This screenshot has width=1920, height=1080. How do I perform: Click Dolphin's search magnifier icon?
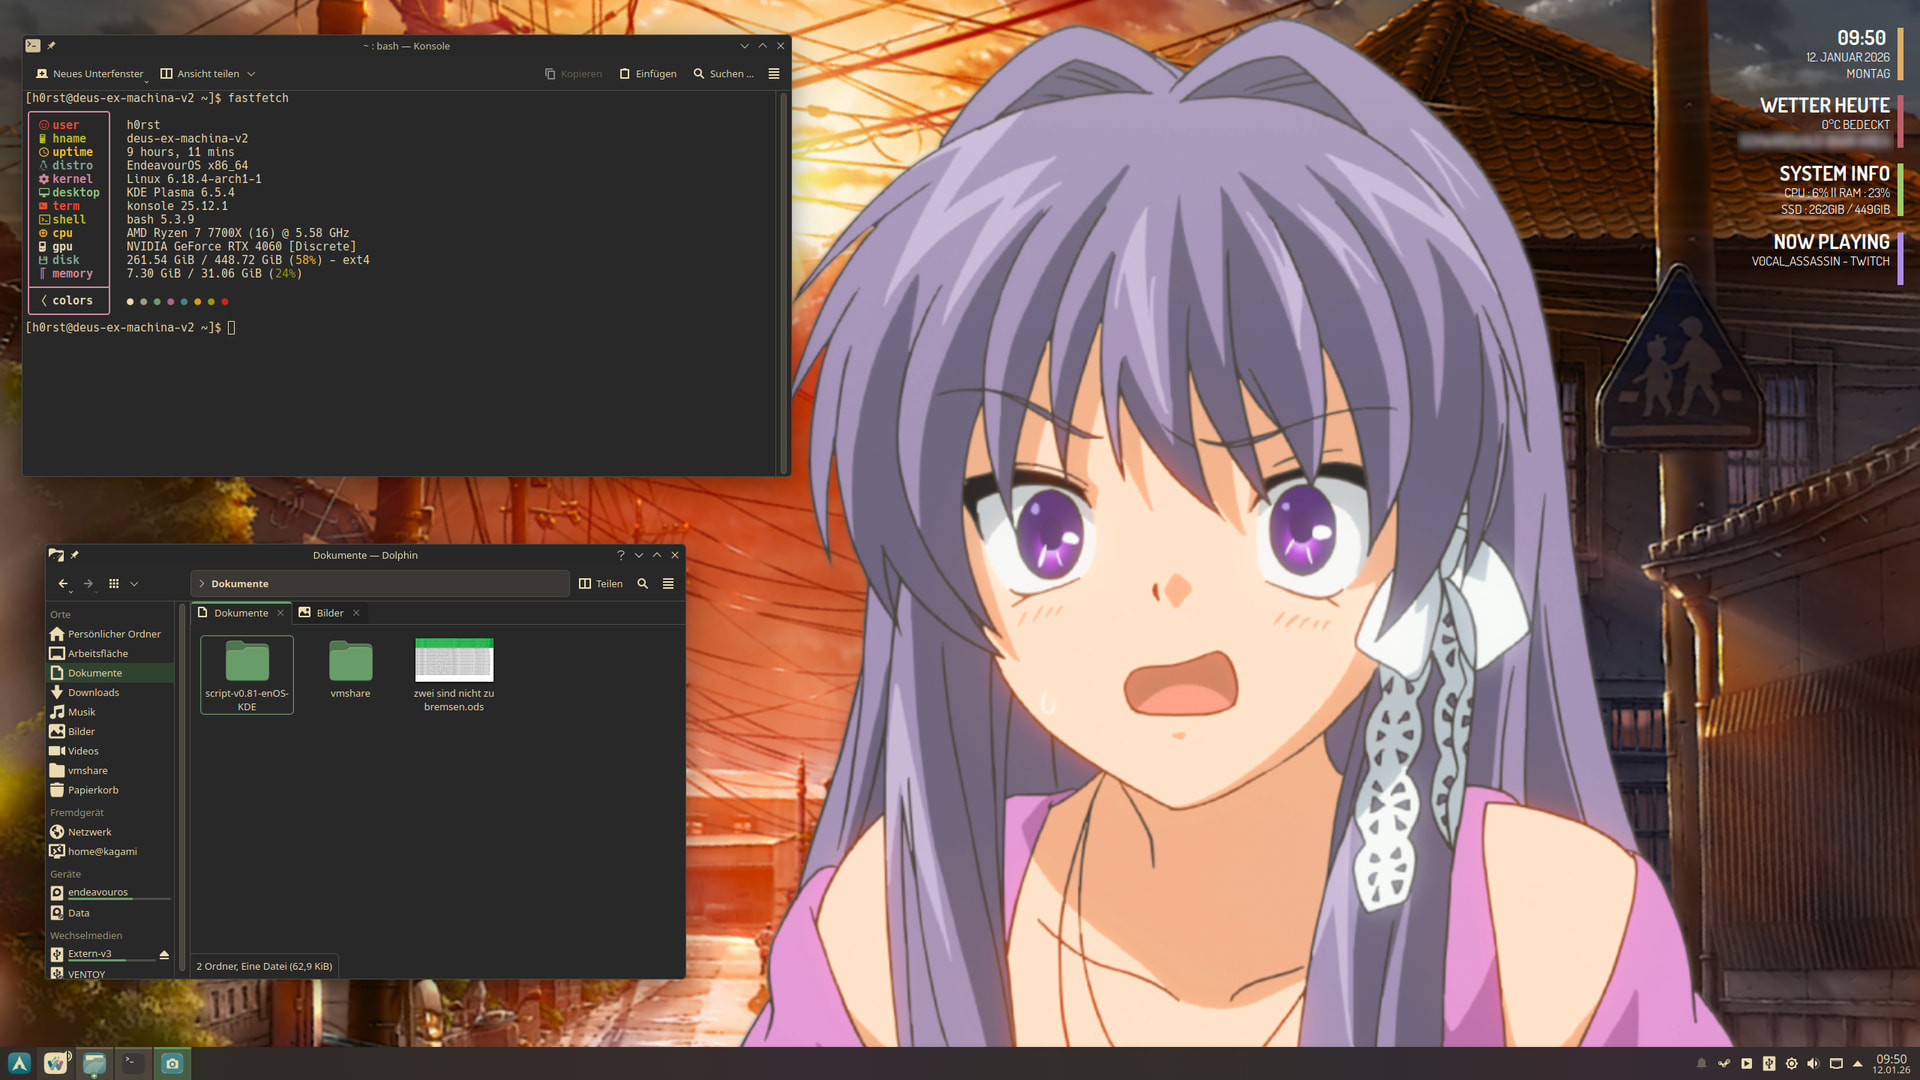pyautogui.click(x=643, y=584)
